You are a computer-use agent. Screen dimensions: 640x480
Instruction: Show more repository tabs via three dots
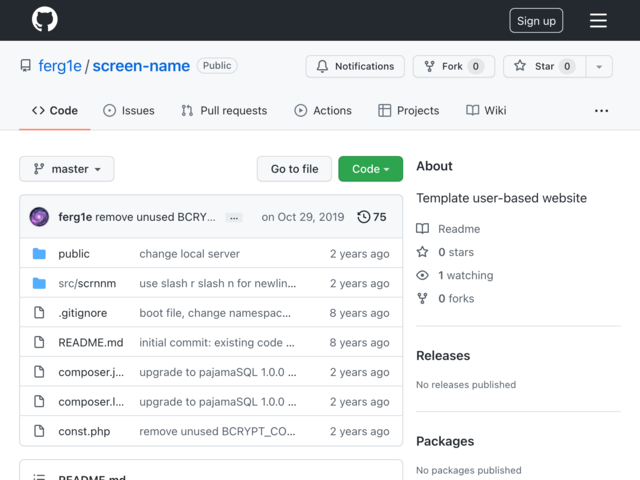(x=601, y=111)
